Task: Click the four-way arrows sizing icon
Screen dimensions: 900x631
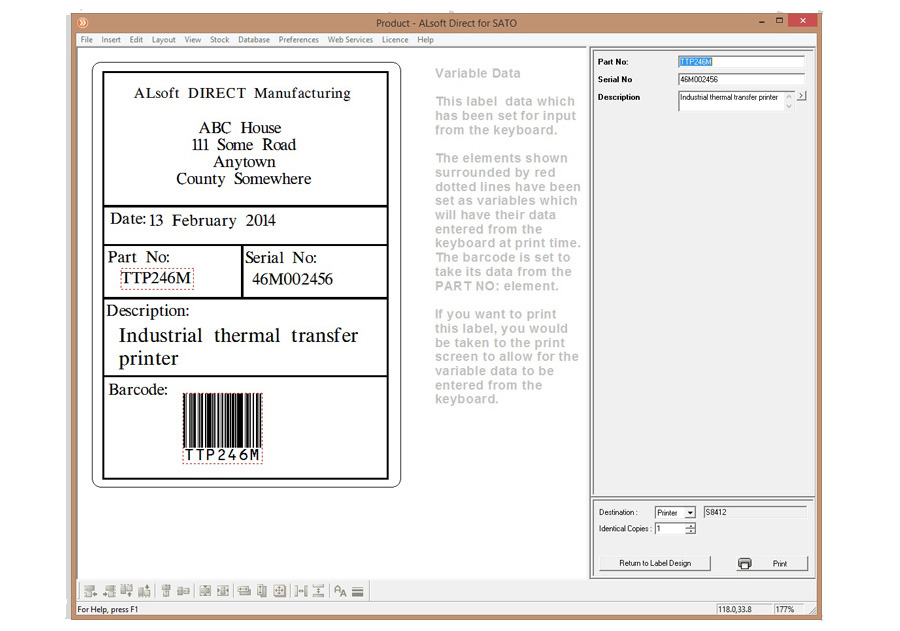Action: coord(280,591)
